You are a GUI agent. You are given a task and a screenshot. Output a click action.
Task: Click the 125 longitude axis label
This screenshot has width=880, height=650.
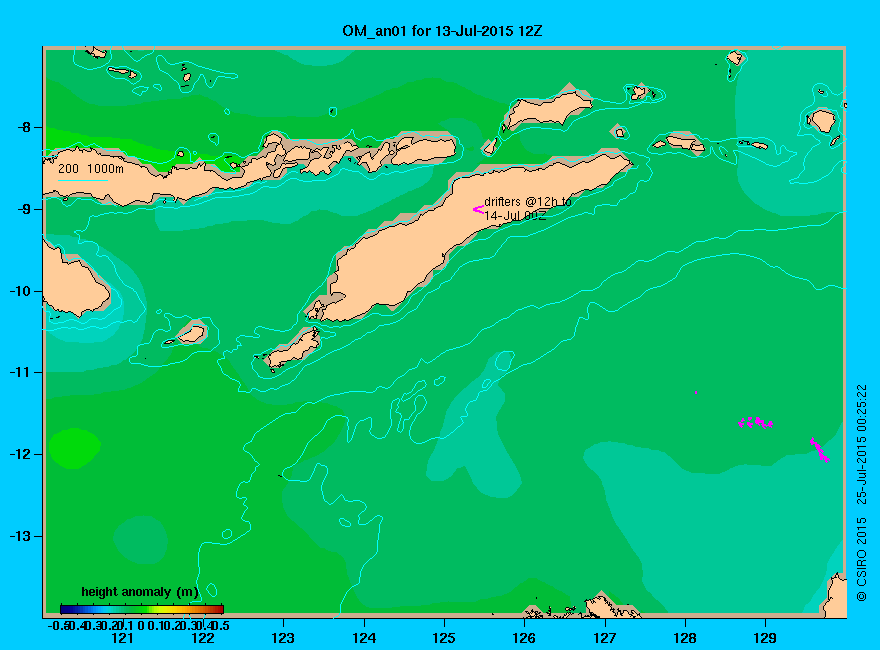[x=444, y=638]
